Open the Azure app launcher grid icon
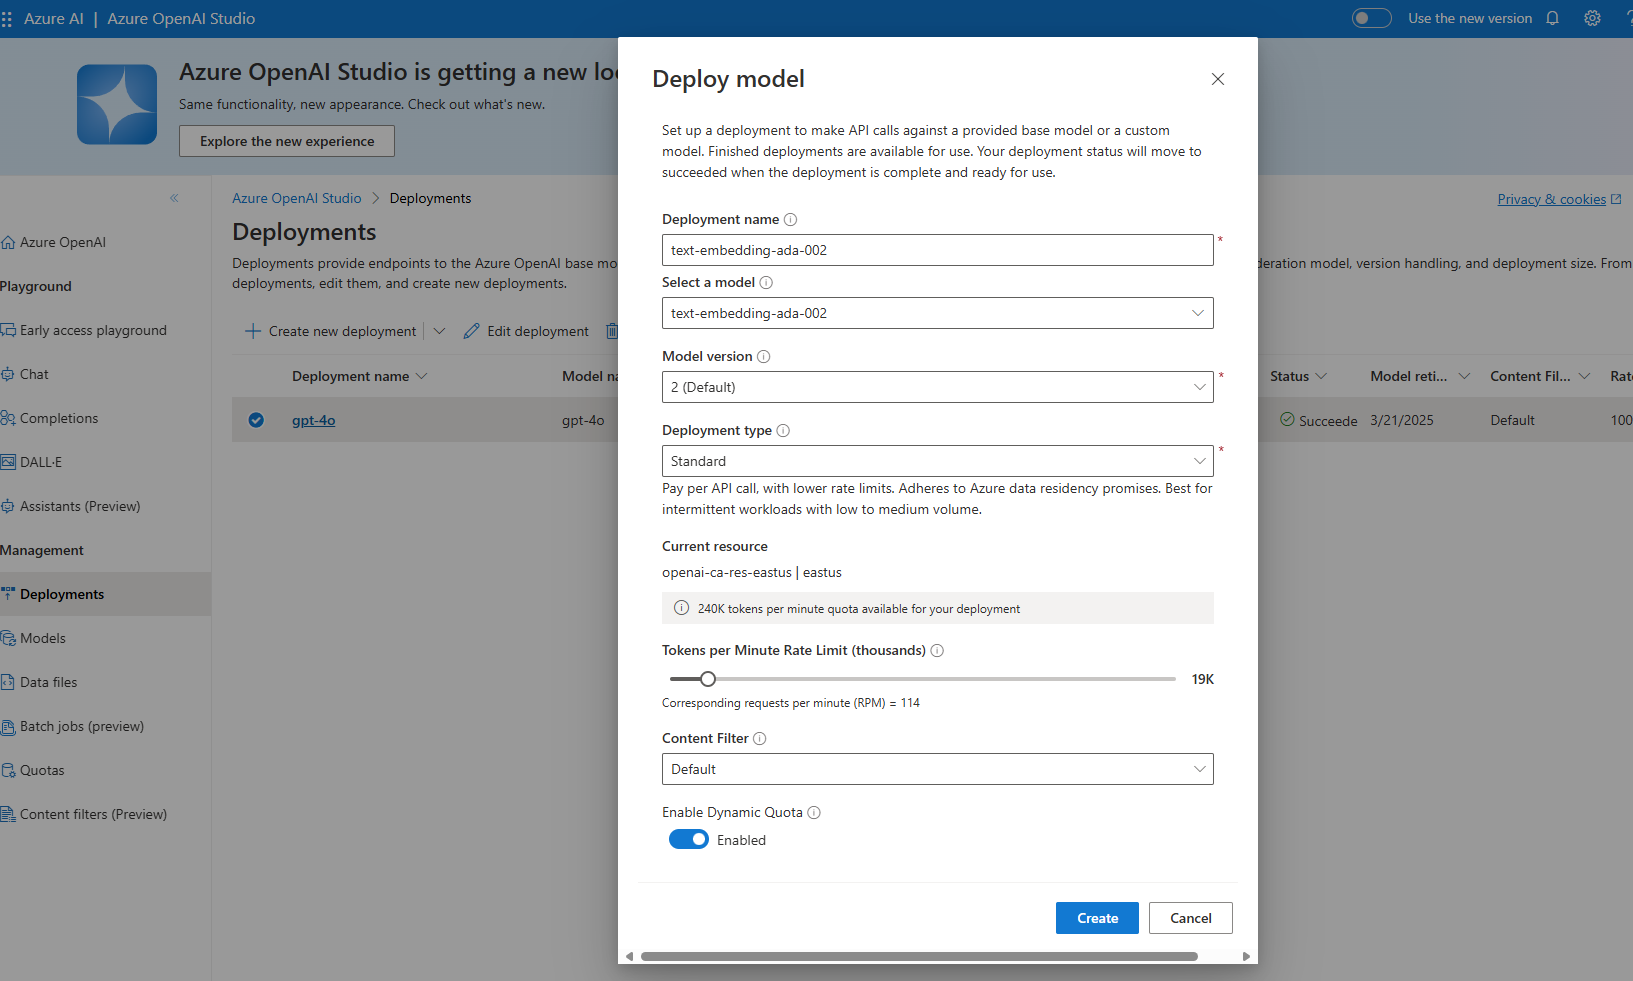Screen dimensions: 1633x981 7,19
